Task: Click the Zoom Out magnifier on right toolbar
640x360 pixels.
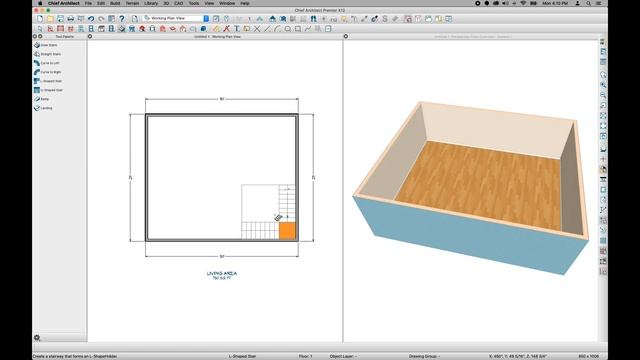Action: [603, 95]
